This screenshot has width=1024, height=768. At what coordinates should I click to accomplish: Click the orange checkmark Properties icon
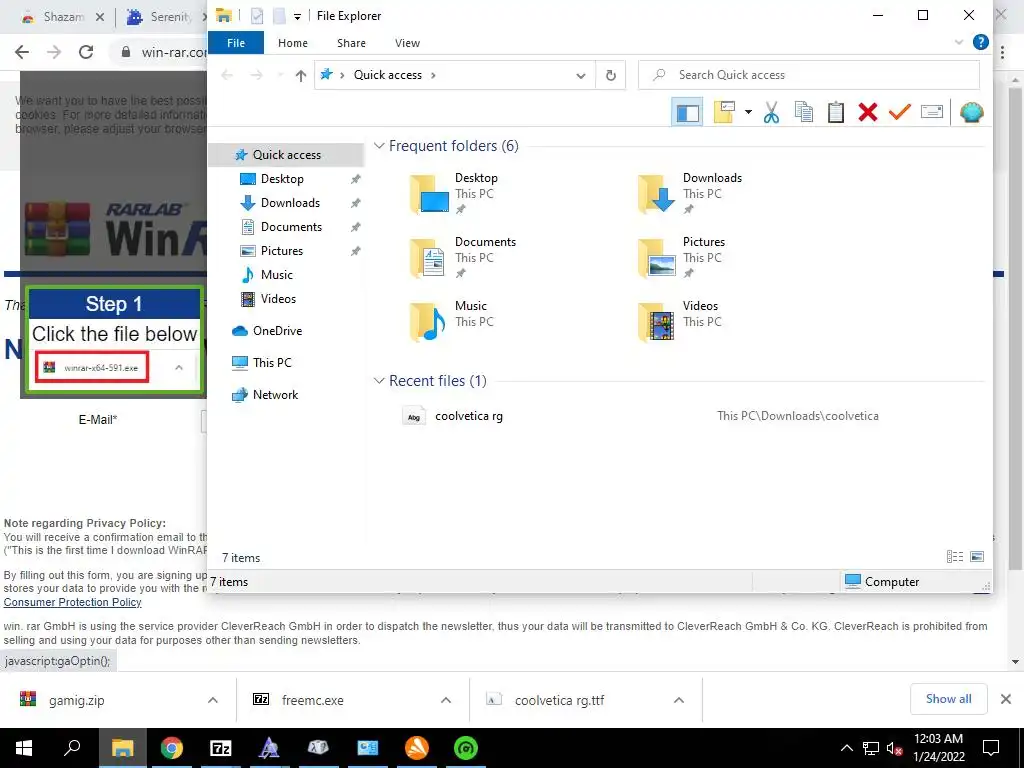(899, 112)
